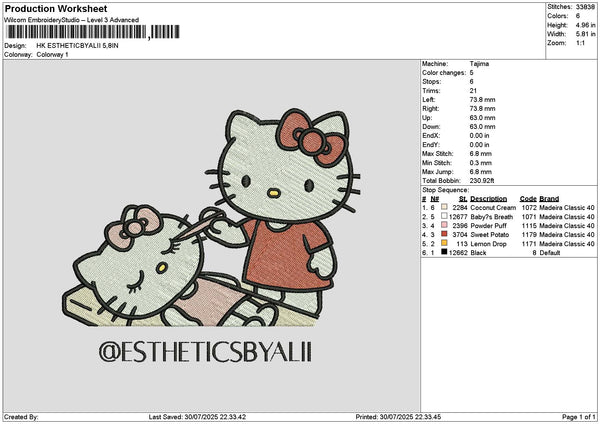Select design name HK ESTHETICSBYALII 5,8IN

click(x=77, y=46)
